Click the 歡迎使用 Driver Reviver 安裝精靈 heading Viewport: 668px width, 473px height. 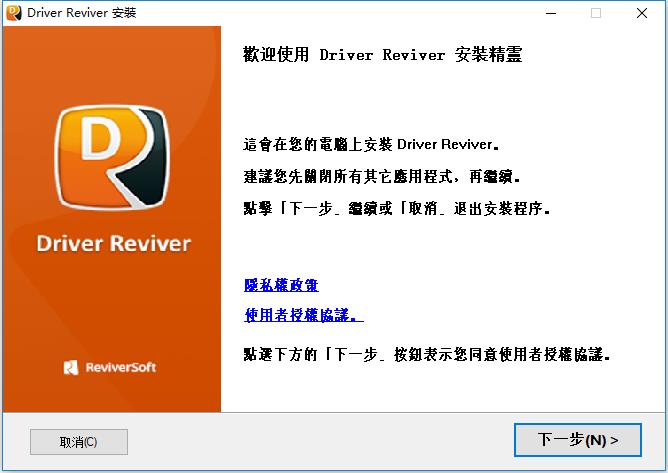382,55
